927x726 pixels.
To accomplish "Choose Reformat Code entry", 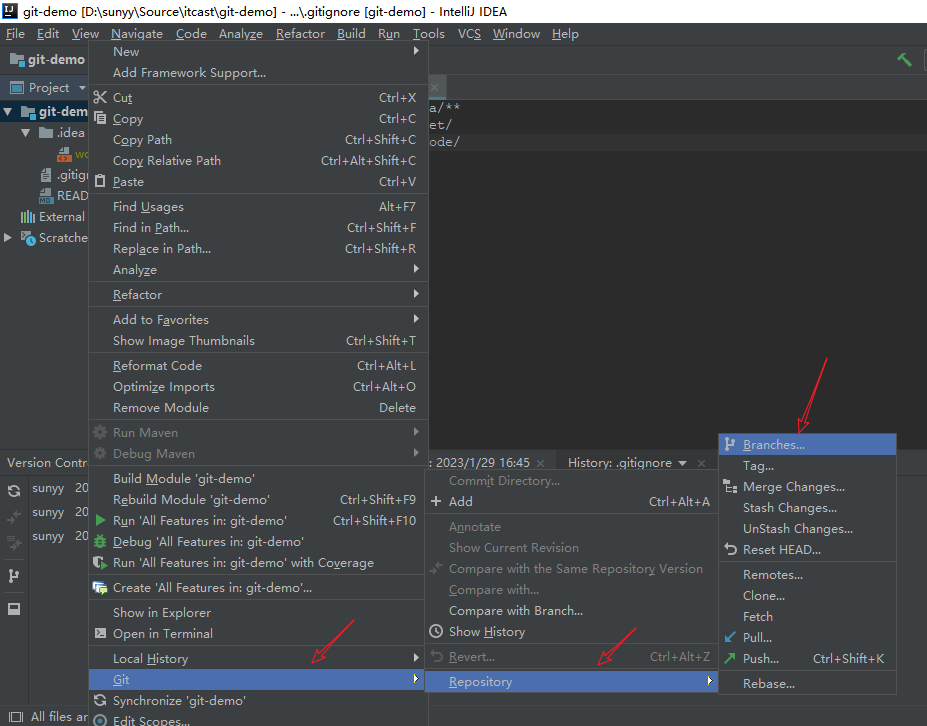I will (x=257, y=366).
